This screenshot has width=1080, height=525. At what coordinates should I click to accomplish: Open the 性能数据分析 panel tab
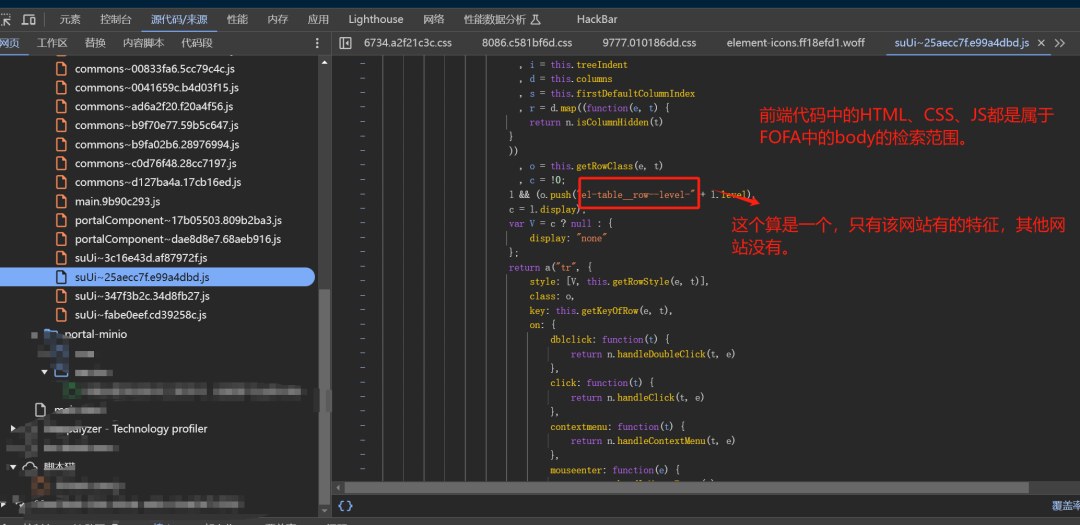[502, 20]
